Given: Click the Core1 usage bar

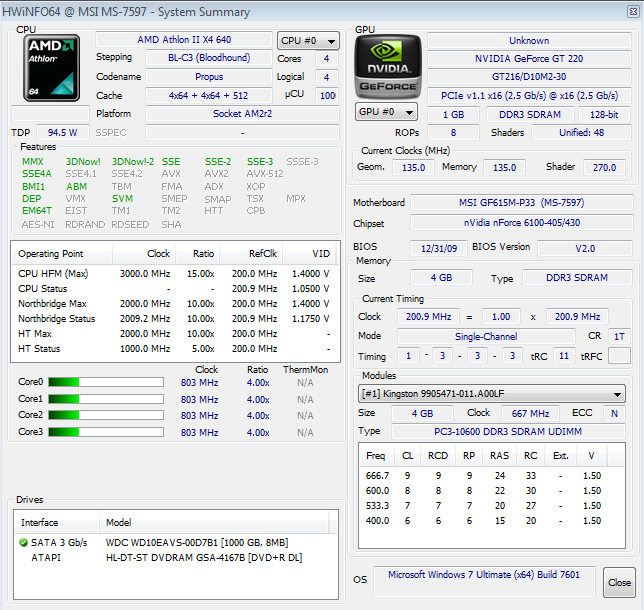Looking at the screenshot, I should [106, 399].
